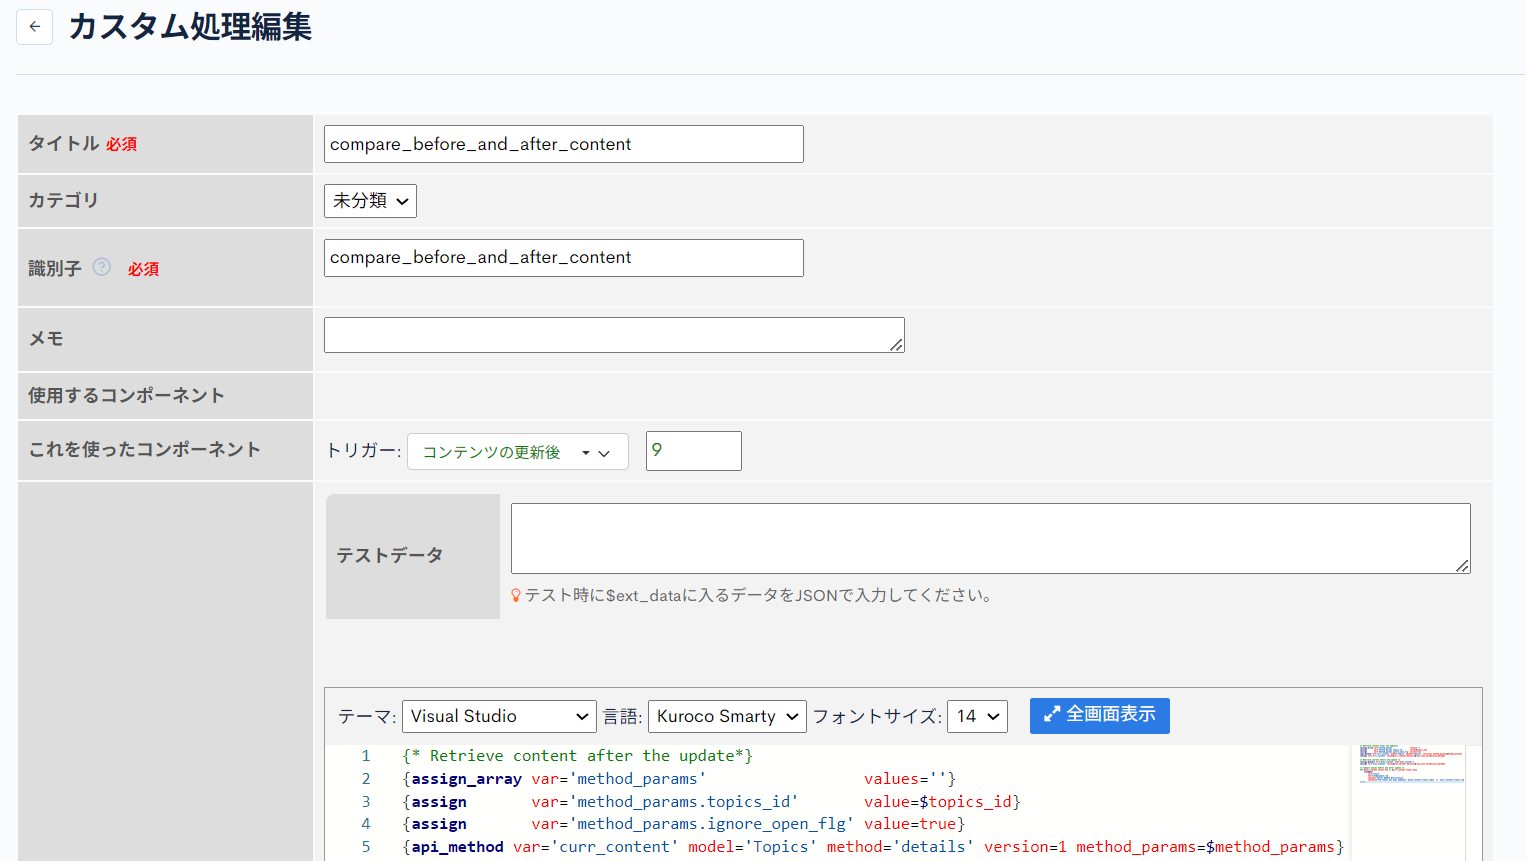This screenshot has width=1527, height=861.
Task: Click the これを使ったコンポーネント label
Action: pyautogui.click(x=144, y=450)
